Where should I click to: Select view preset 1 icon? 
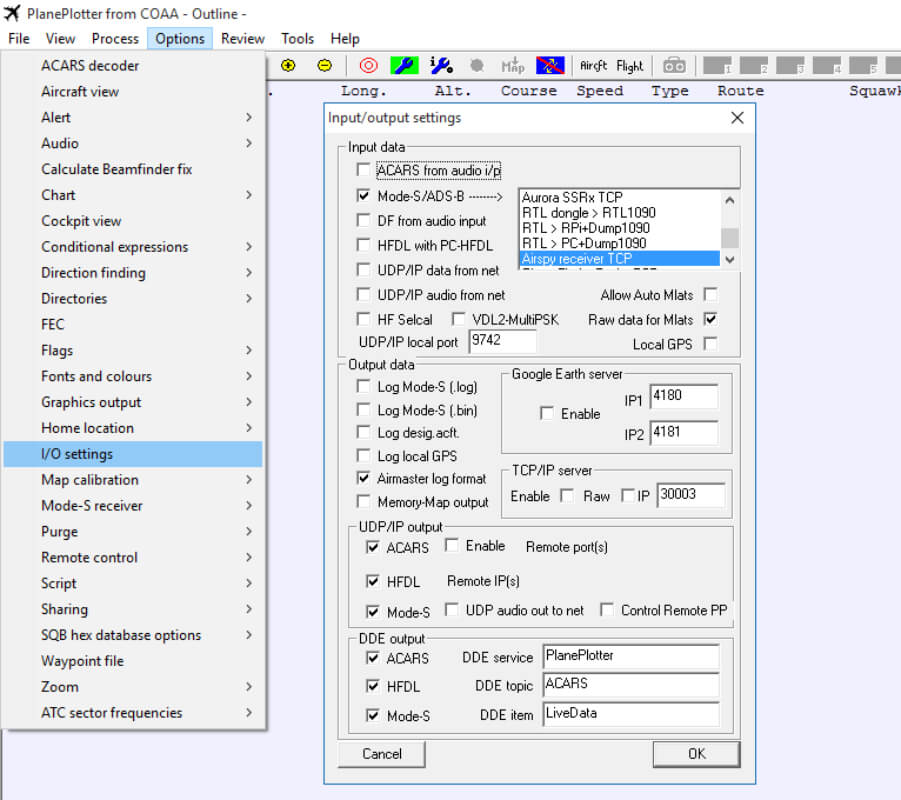point(717,66)
